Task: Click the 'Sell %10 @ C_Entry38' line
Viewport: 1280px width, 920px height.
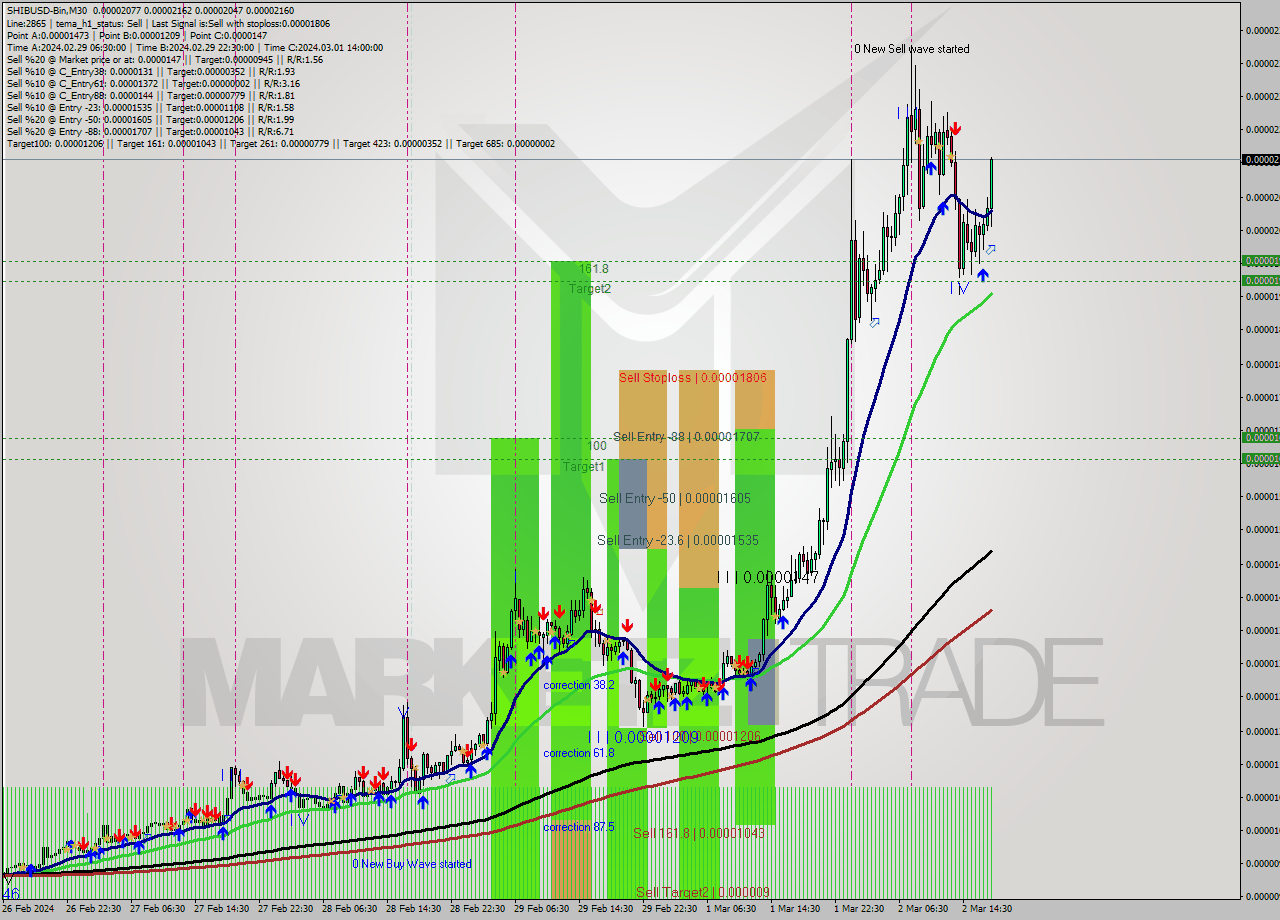Action: pyautogui.click(x=151, y=71)
